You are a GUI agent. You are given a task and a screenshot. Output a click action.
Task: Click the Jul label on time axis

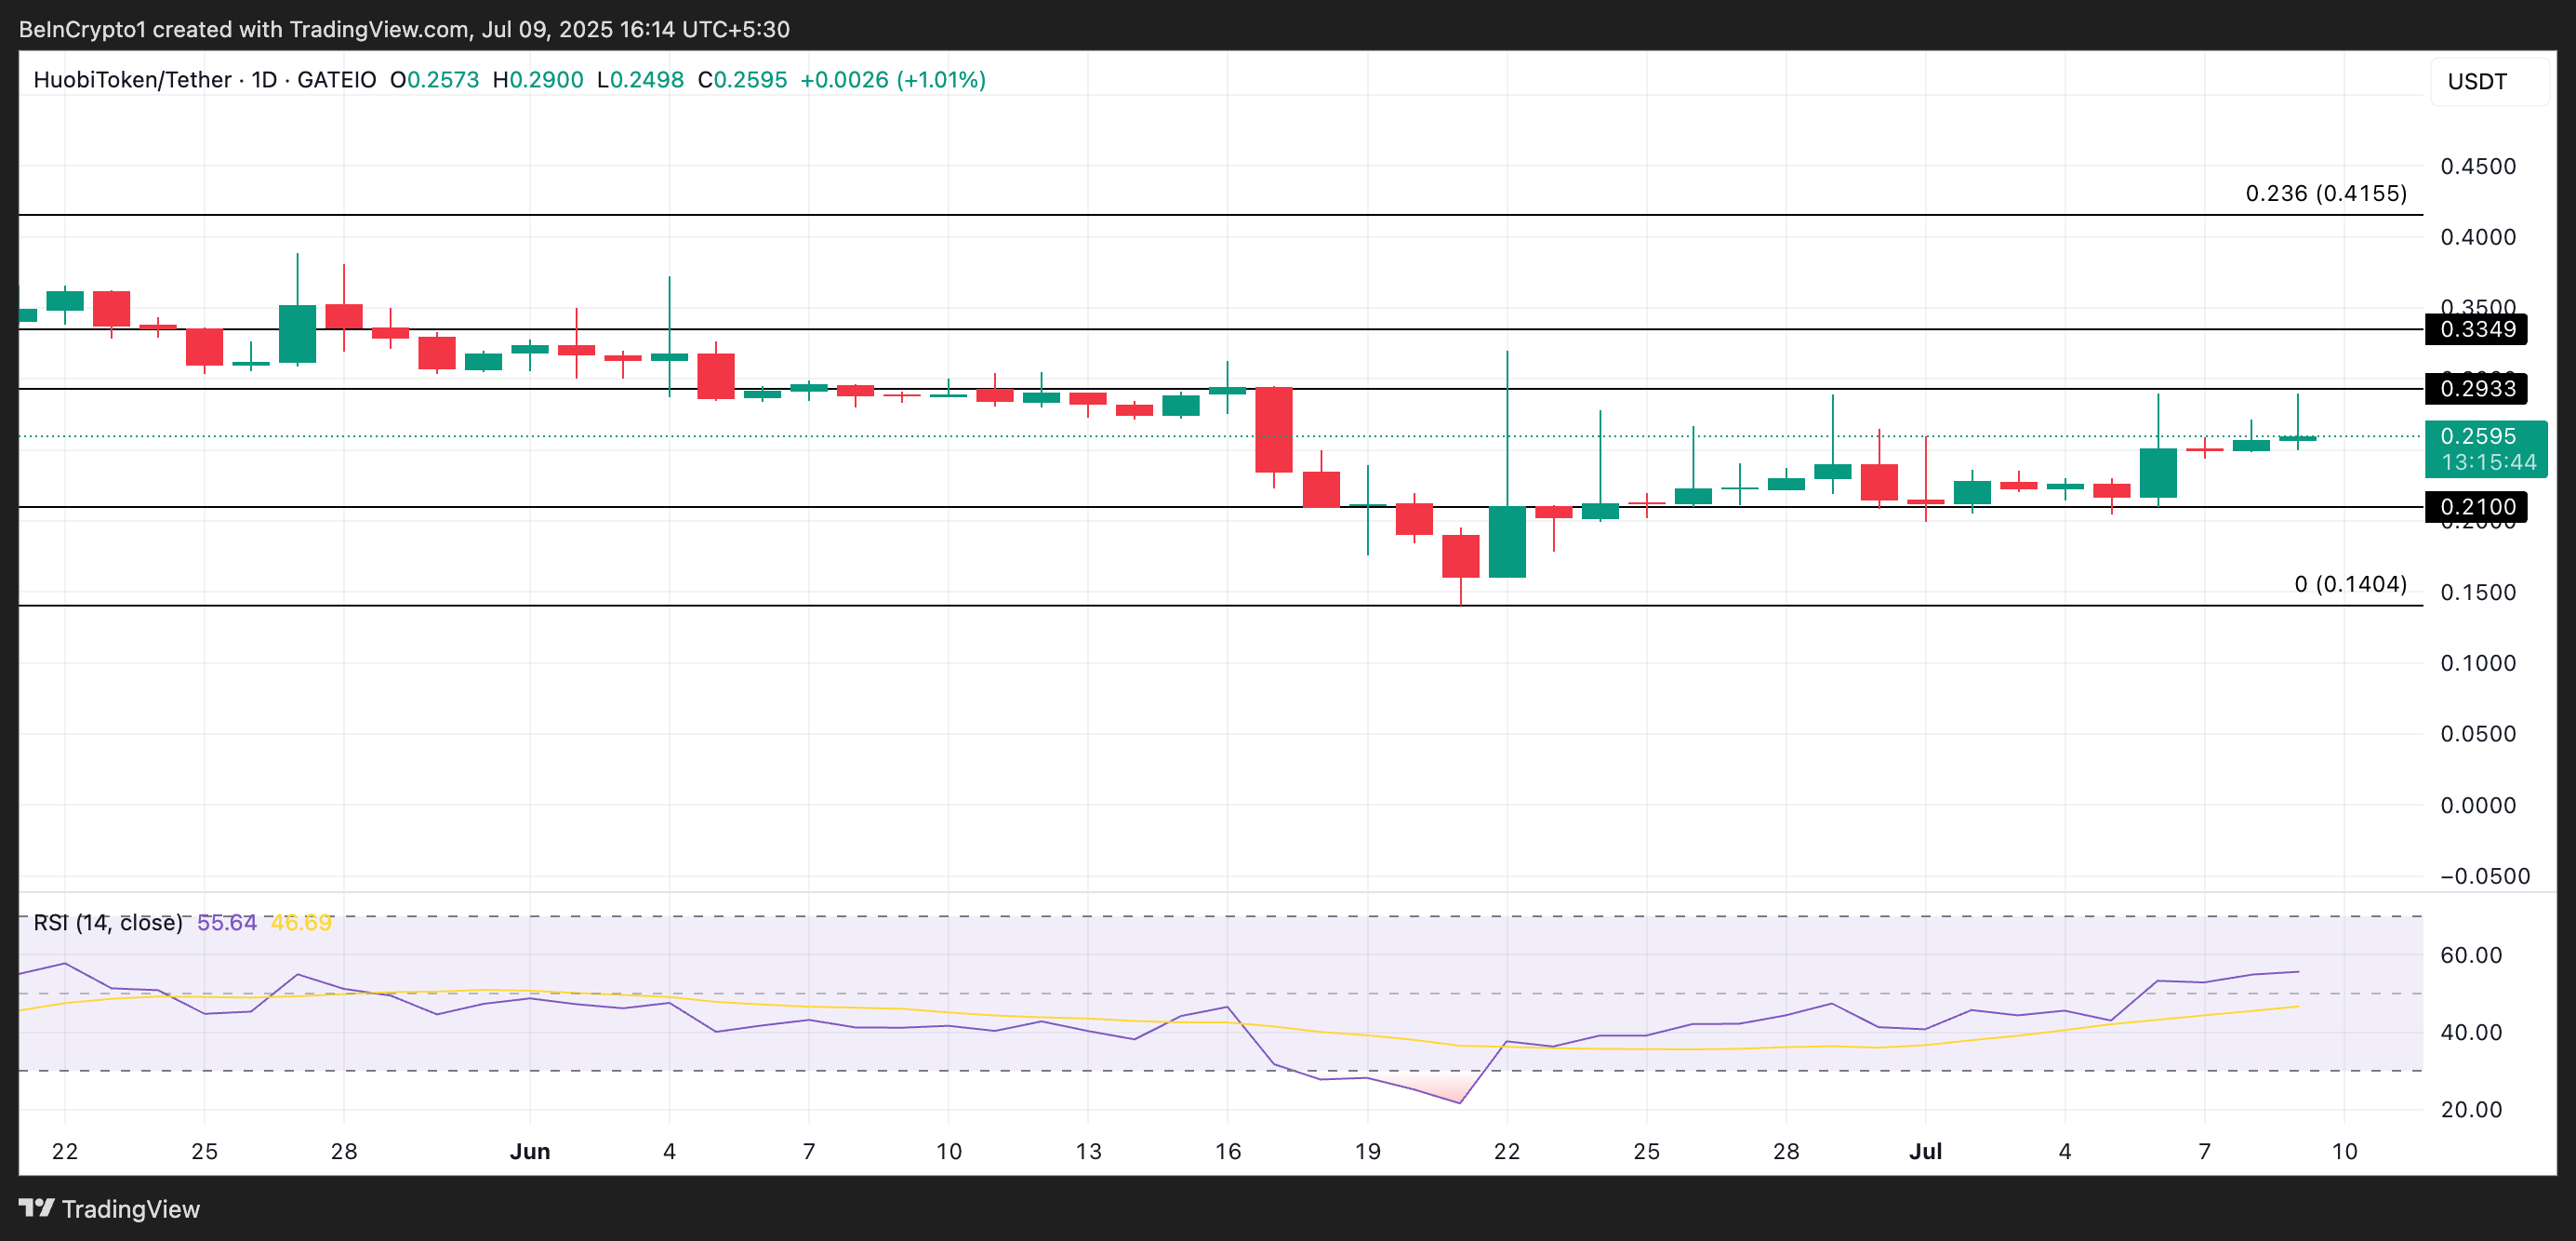(x=1925, y=1151)
